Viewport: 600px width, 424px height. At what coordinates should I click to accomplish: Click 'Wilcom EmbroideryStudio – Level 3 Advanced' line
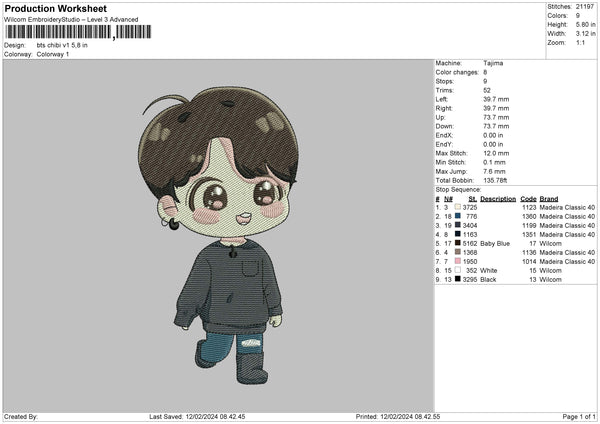[71, 20]
